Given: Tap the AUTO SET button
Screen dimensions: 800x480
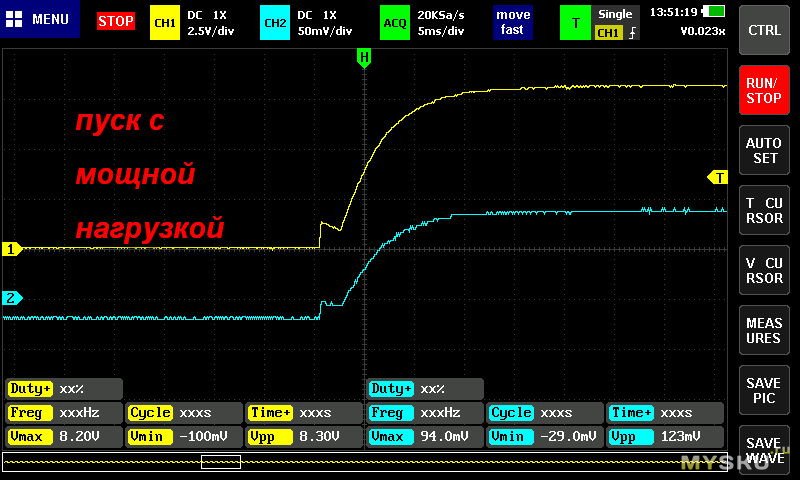Looking at the screenshot, I should point(764,150).
